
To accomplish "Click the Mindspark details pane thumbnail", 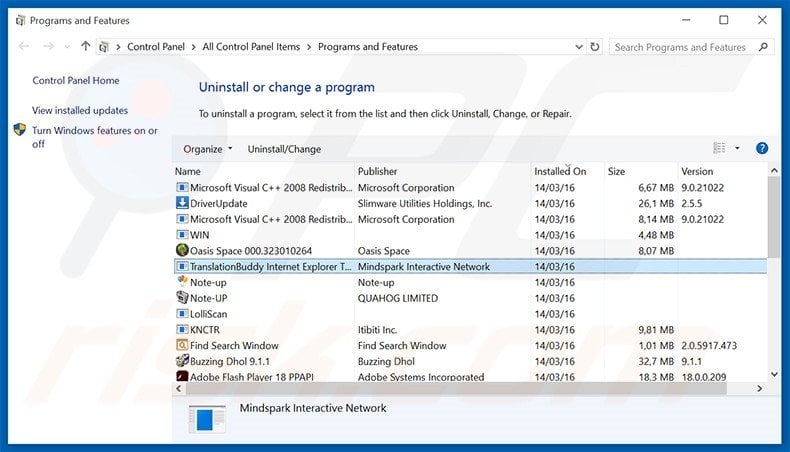I will pyautogui.click(x=207, y=419).
